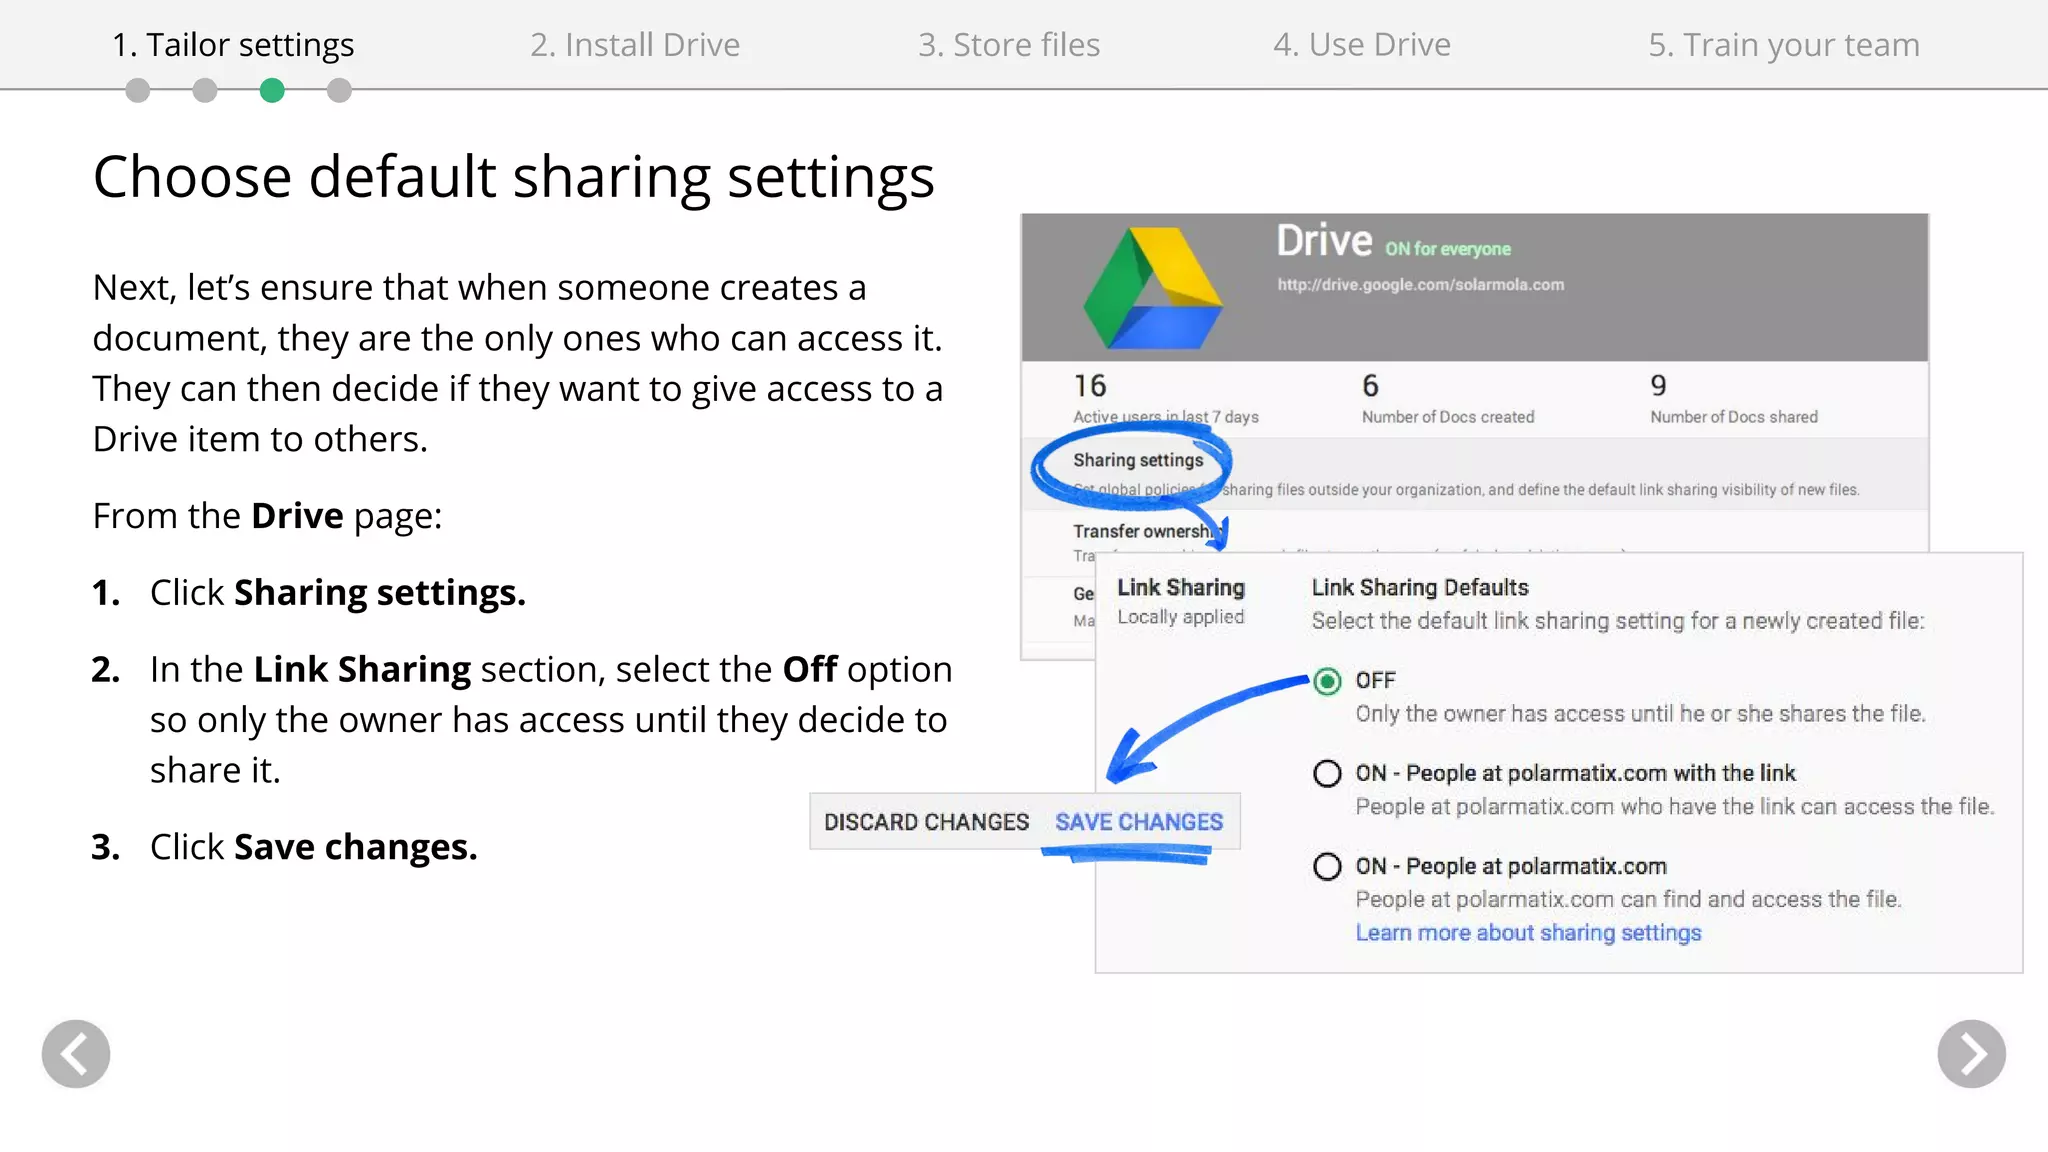Jump to first progress dot under Tailor settings
Screen dimensions: 2048x1152
tap(138, 91)
